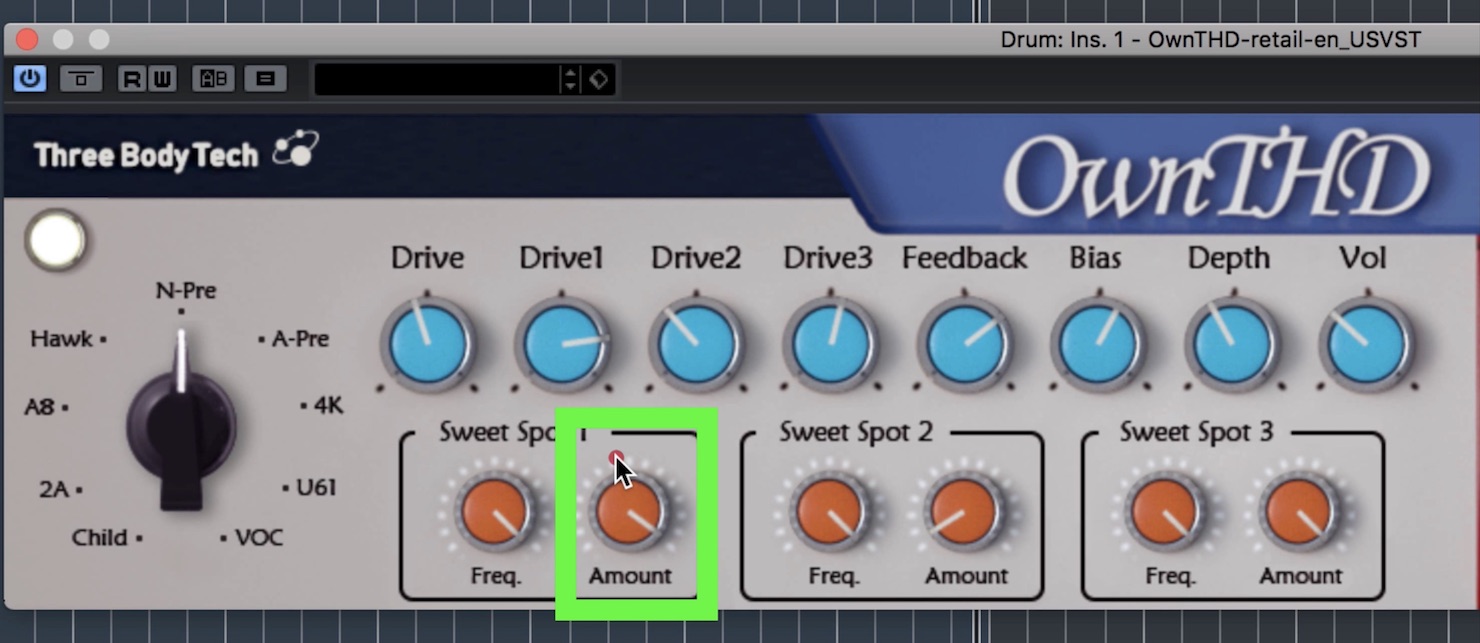Adjust the Feedback knob

[964, 345]
